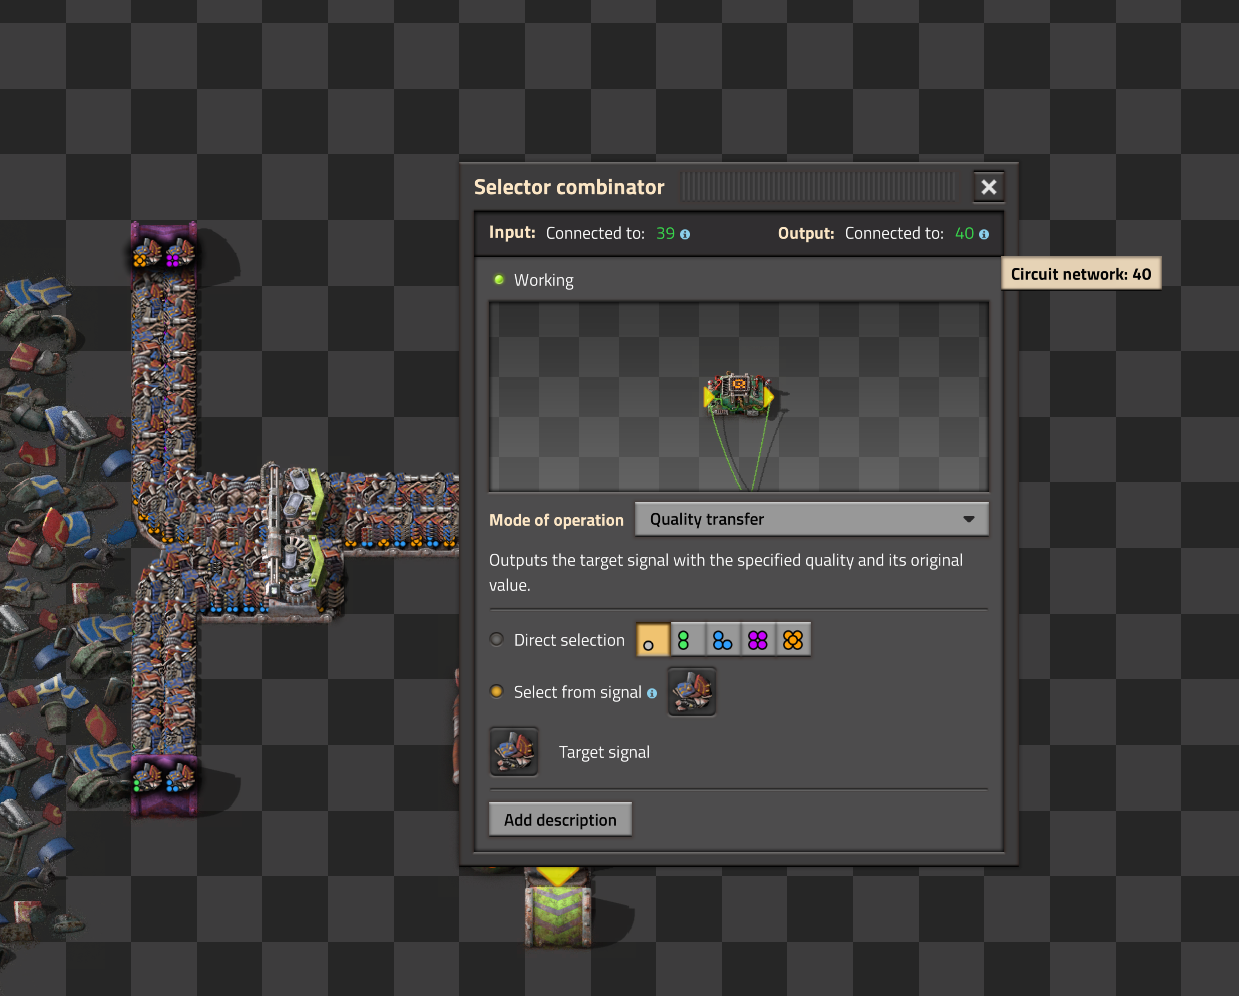Enable the Direct selection radio button

497,639
